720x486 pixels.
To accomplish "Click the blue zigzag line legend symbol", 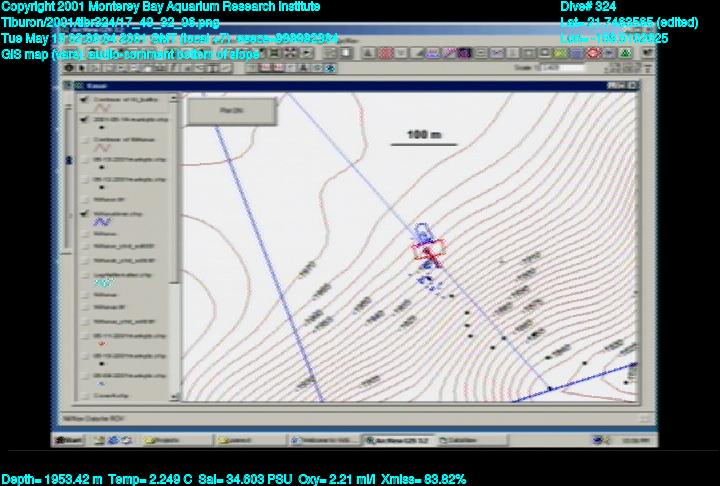I will pyautogui.click(x=101, y=224).
